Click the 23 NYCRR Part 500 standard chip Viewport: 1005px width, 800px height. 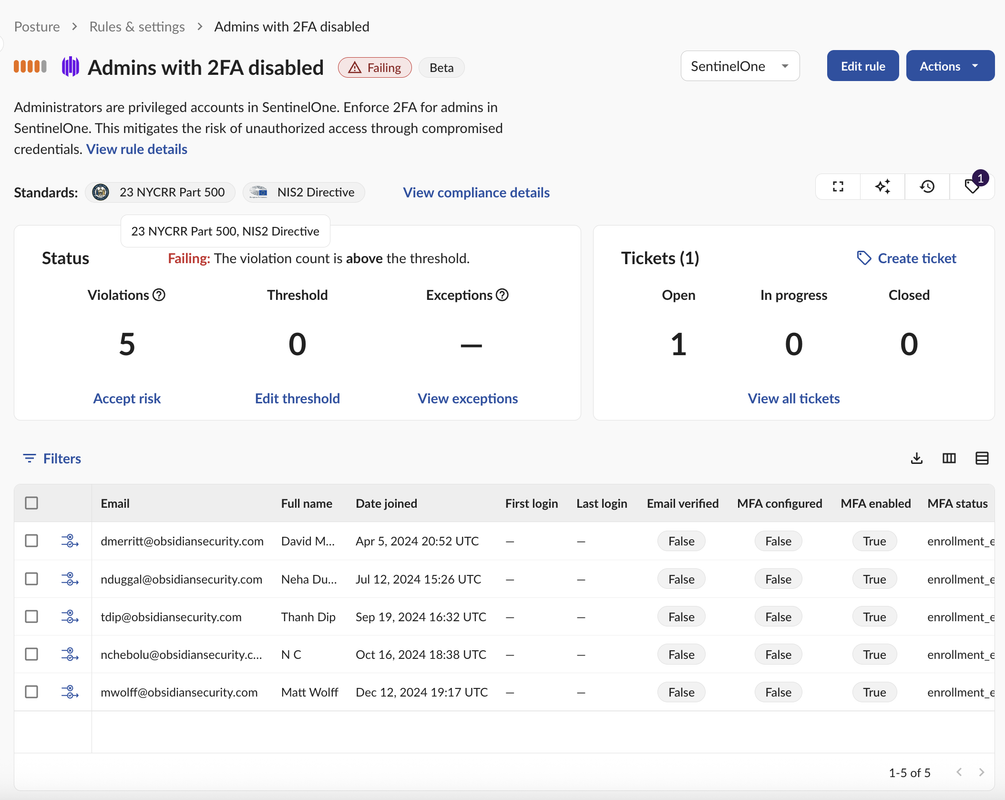160,192
